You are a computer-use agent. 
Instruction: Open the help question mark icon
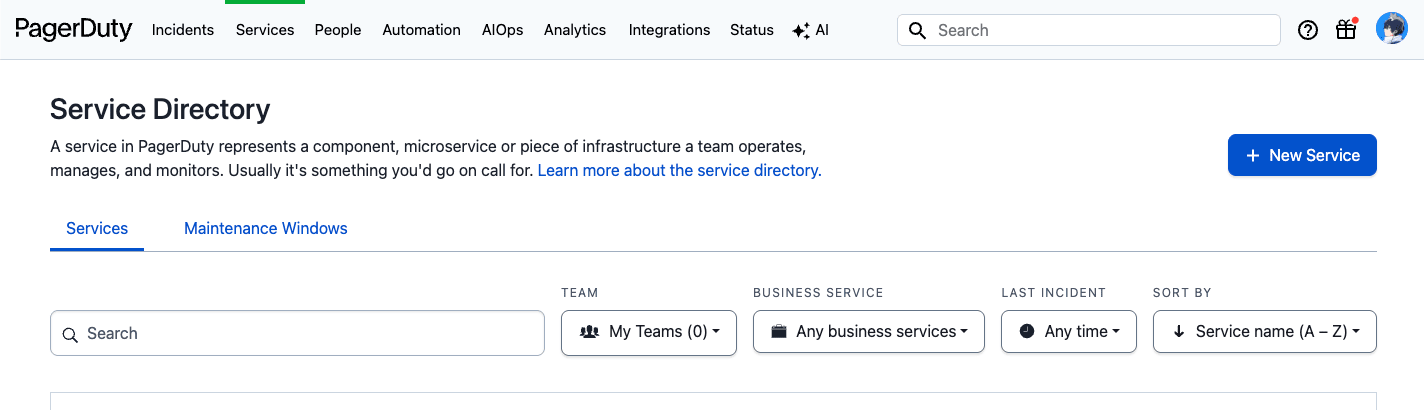[x=1308, y=30]
